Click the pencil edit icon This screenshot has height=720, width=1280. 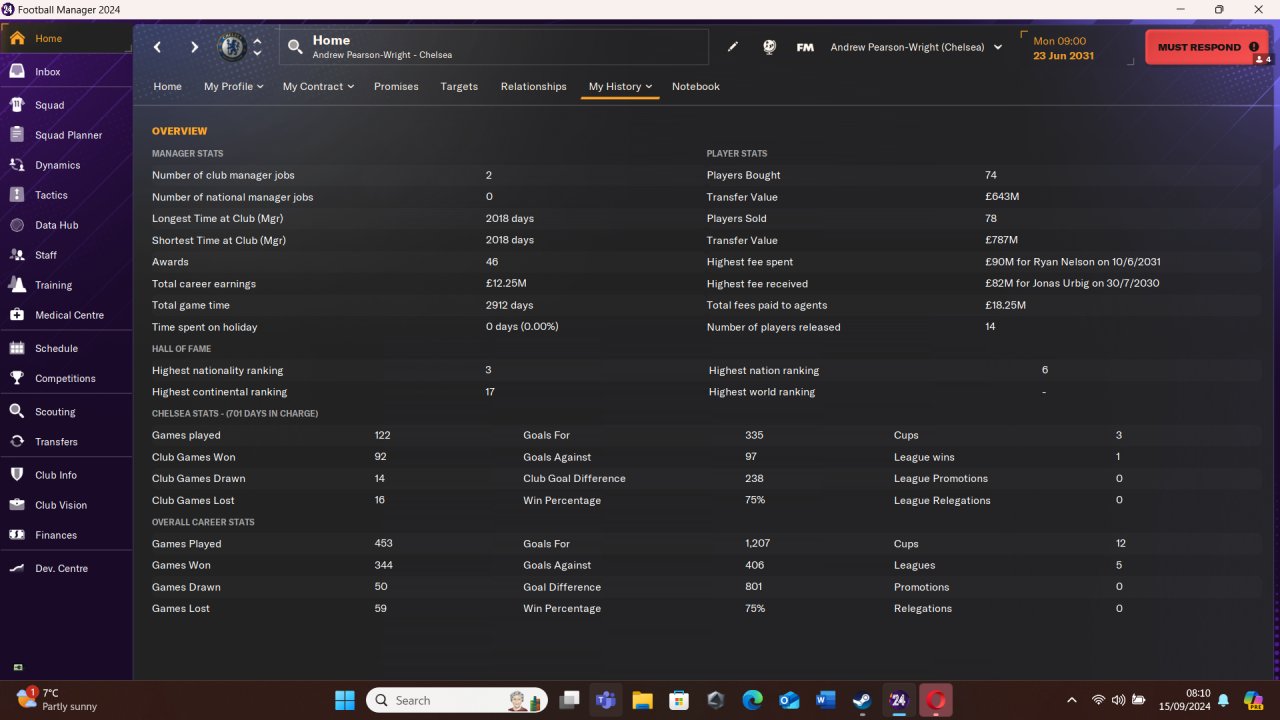(x=733, y=47)
